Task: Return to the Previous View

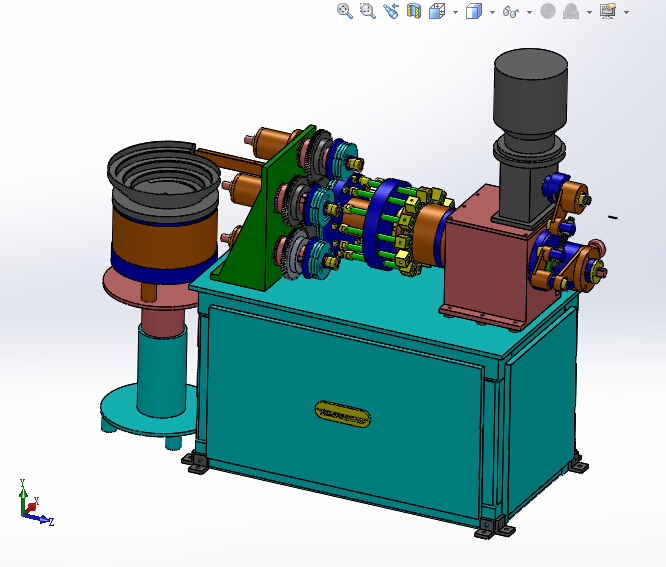Action: pos(391,11)
